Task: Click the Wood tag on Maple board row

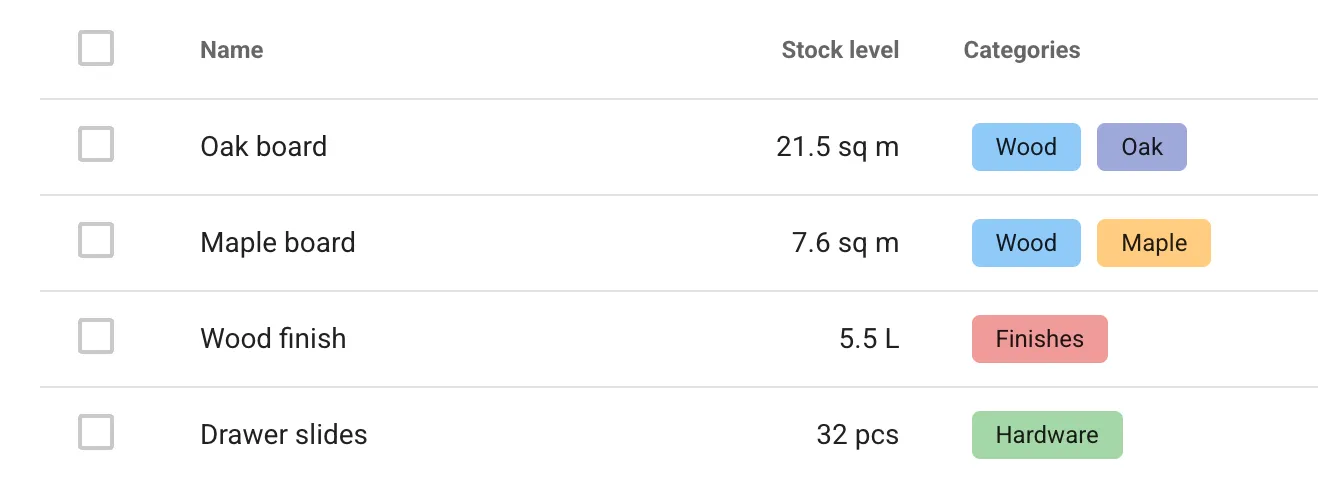Action: coord(1026,243)
